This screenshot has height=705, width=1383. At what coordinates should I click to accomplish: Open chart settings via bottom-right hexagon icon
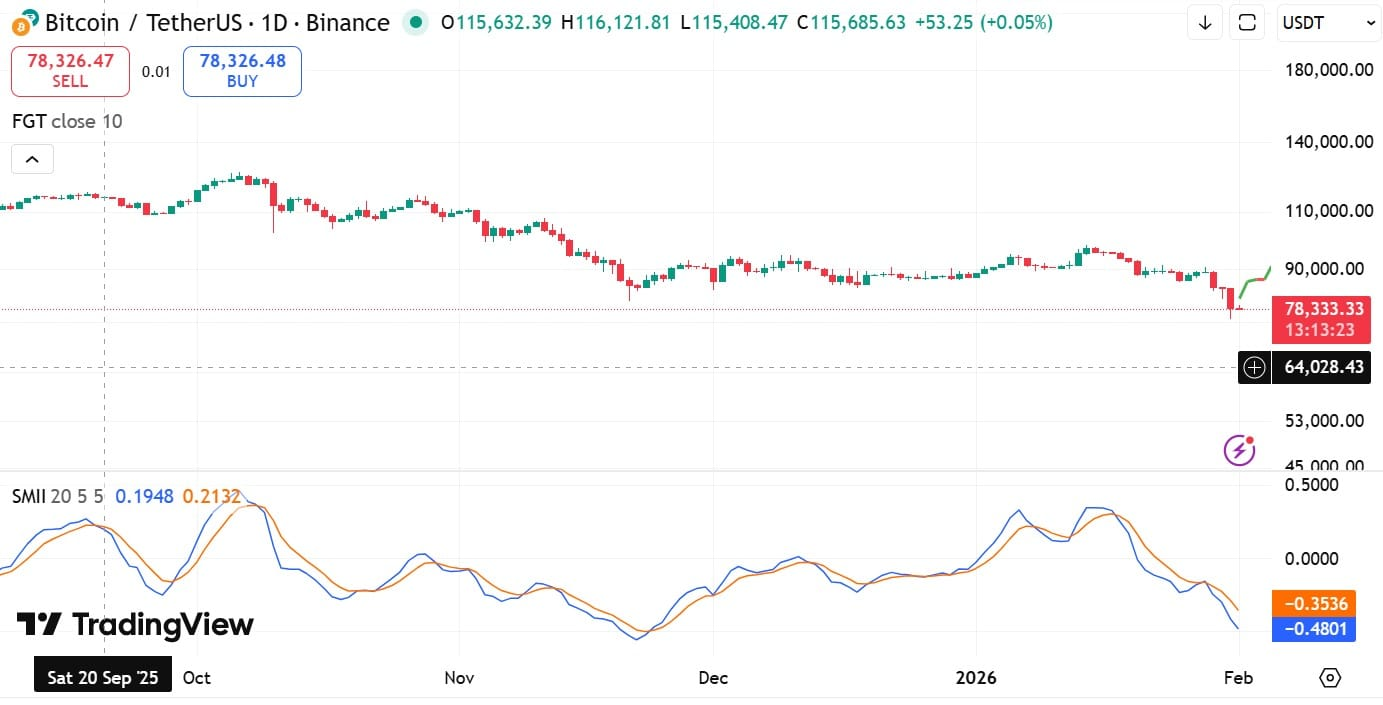point(1329,678)
